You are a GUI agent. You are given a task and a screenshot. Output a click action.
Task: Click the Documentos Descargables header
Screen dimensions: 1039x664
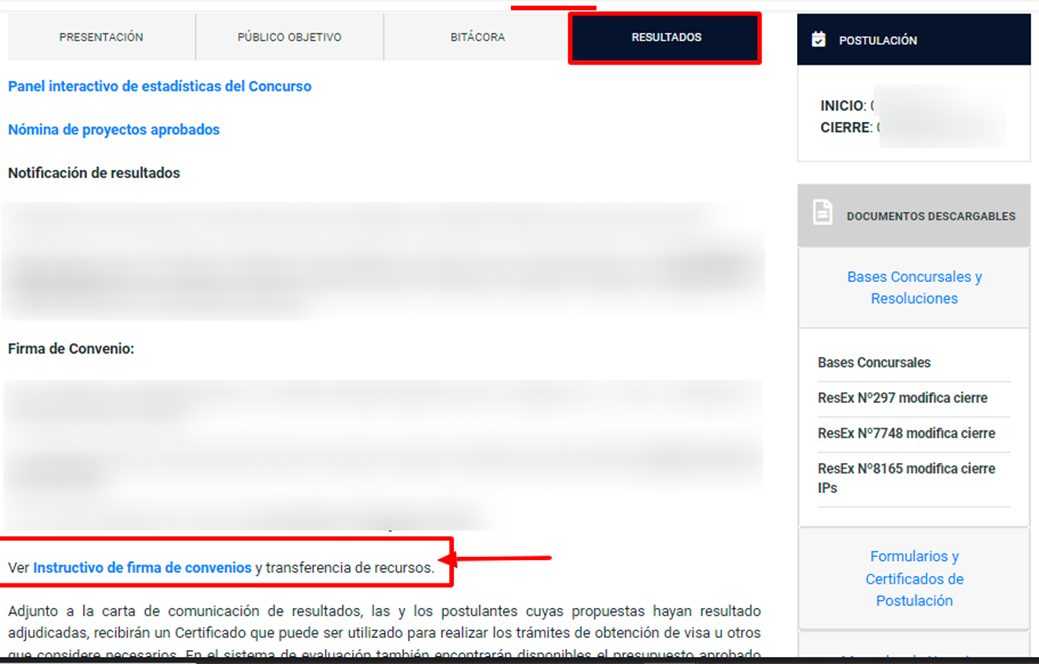click(x=914, y=216)
